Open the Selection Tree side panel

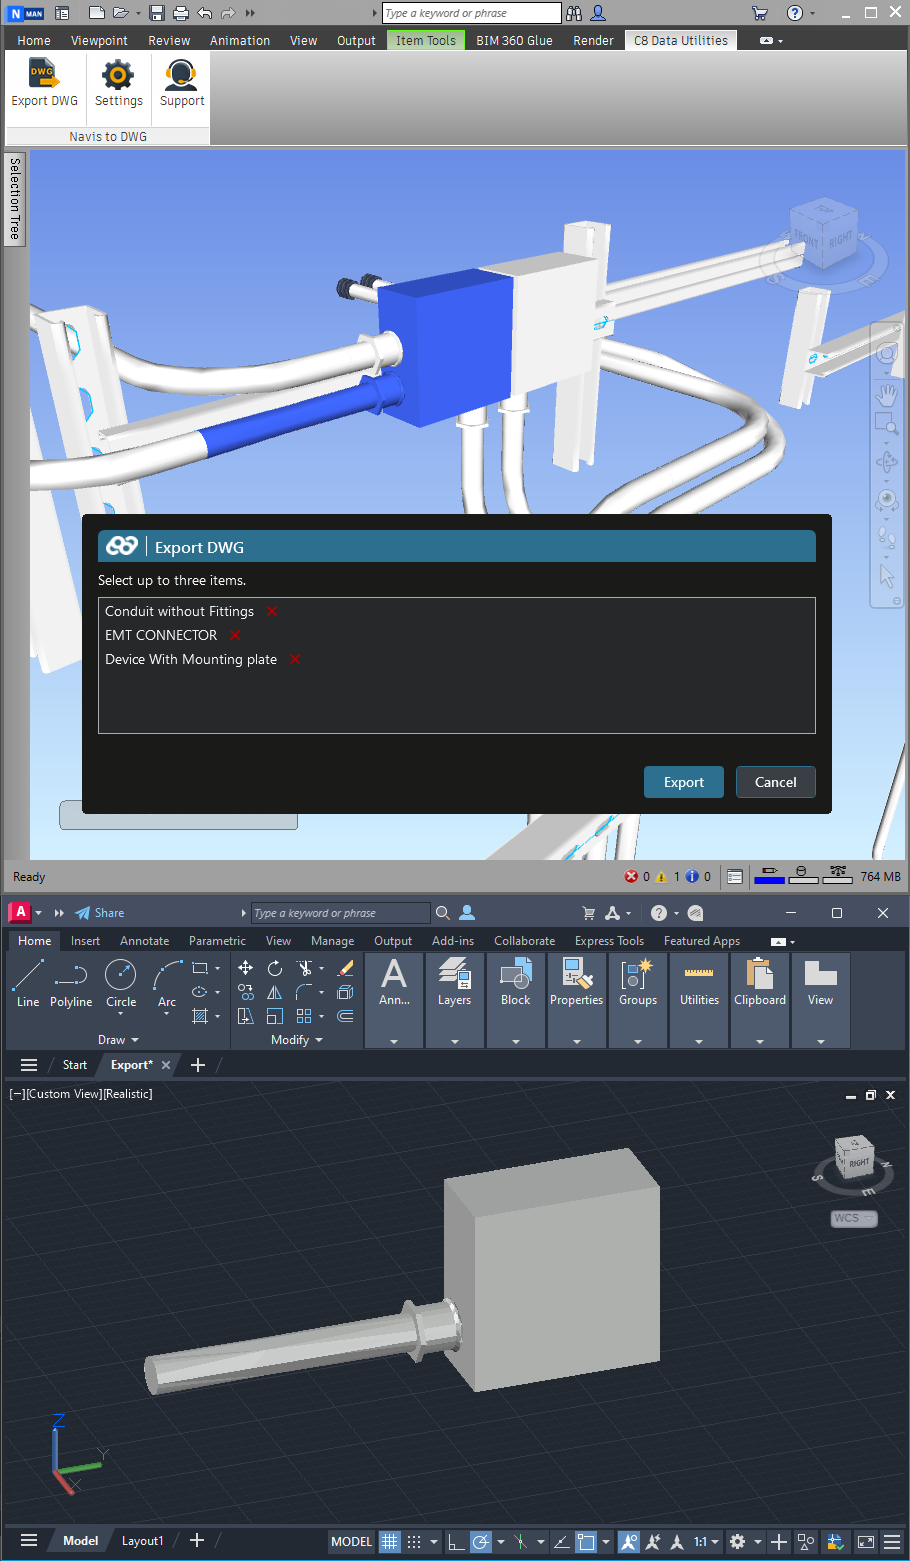point(14,199)
